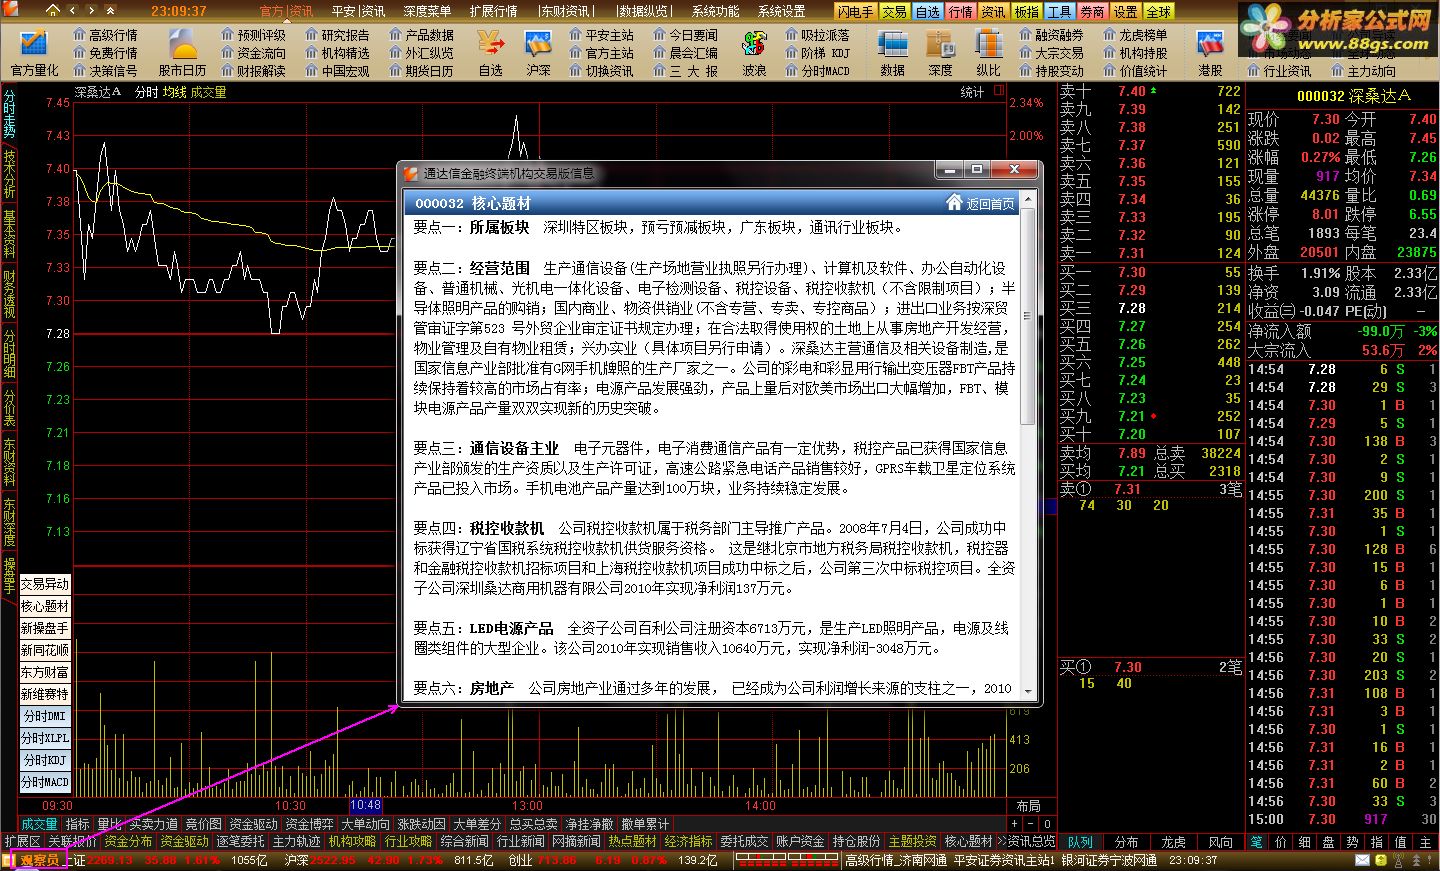Select the 势 tab under trade list
This screenshot has height=871, width=1440.
click(1353, 842)
